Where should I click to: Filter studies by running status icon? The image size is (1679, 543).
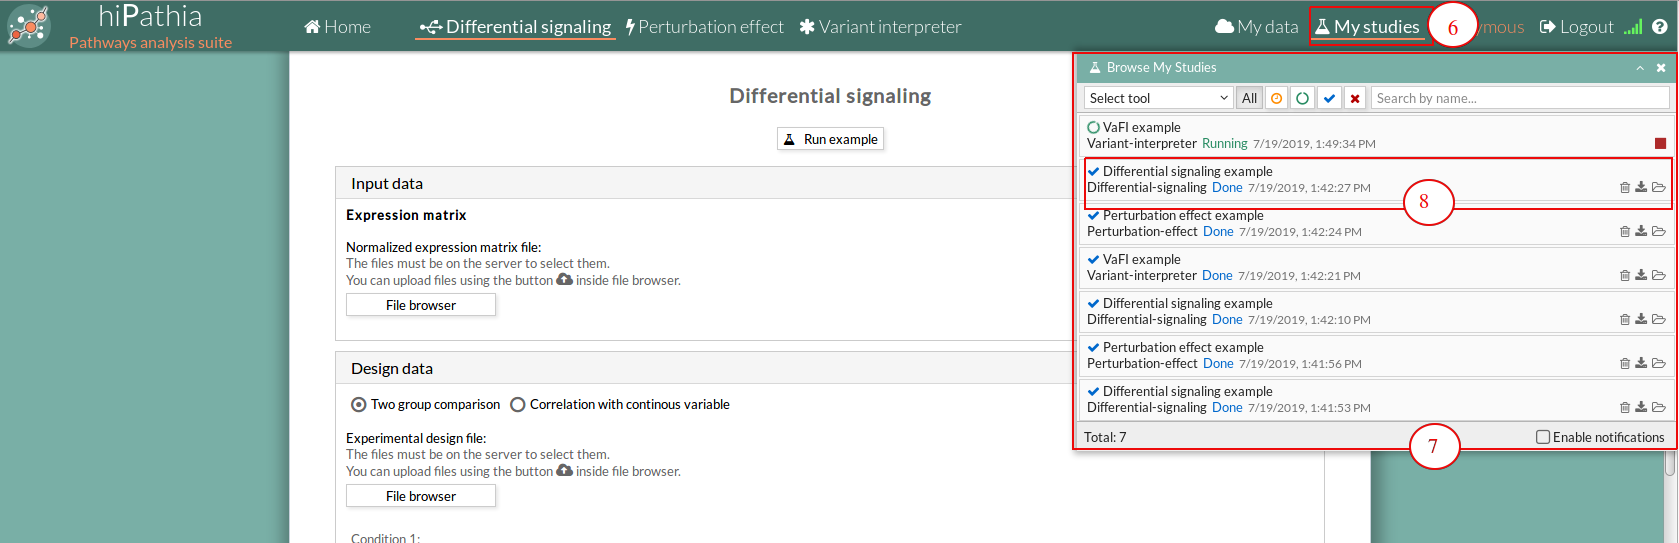(x=1302, y=98)
